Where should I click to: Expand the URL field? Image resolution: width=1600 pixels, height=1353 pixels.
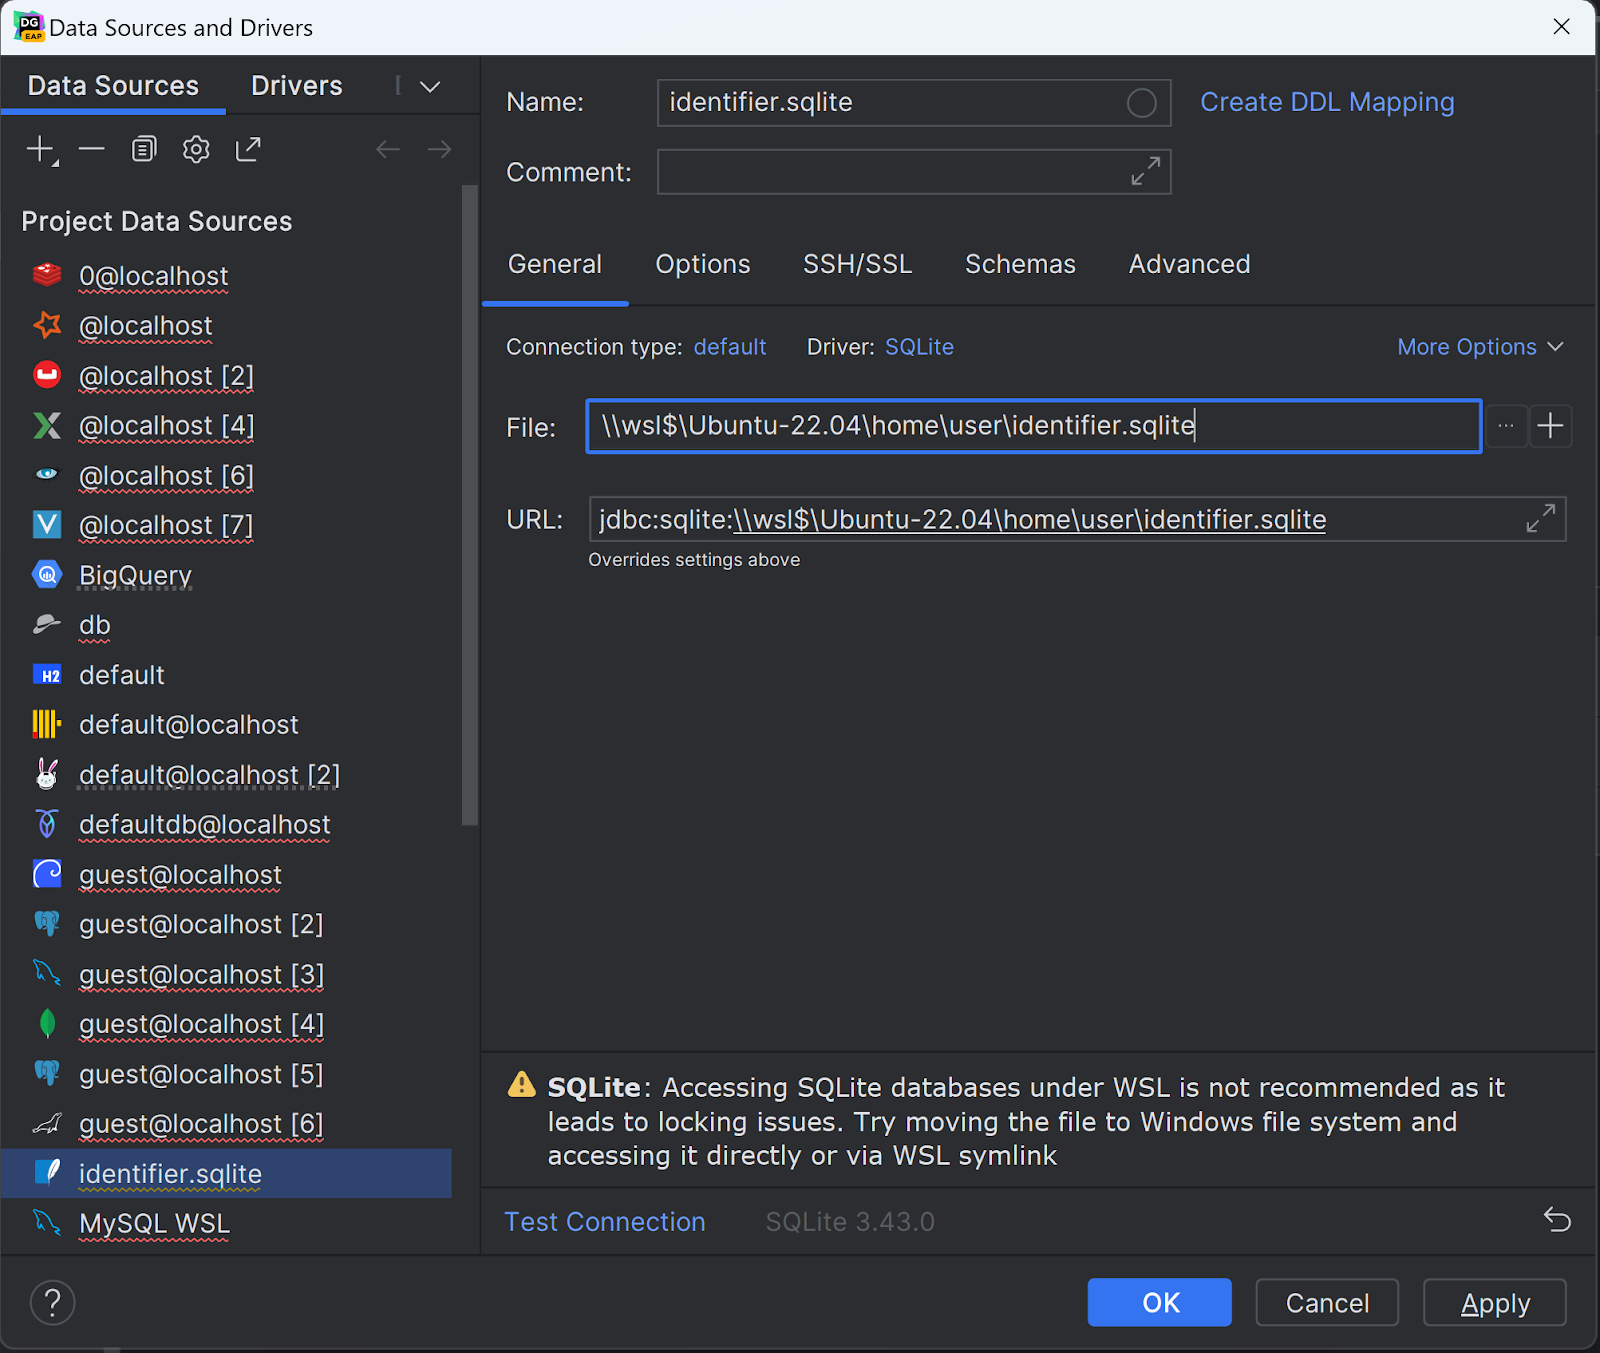click(1541, 518)
